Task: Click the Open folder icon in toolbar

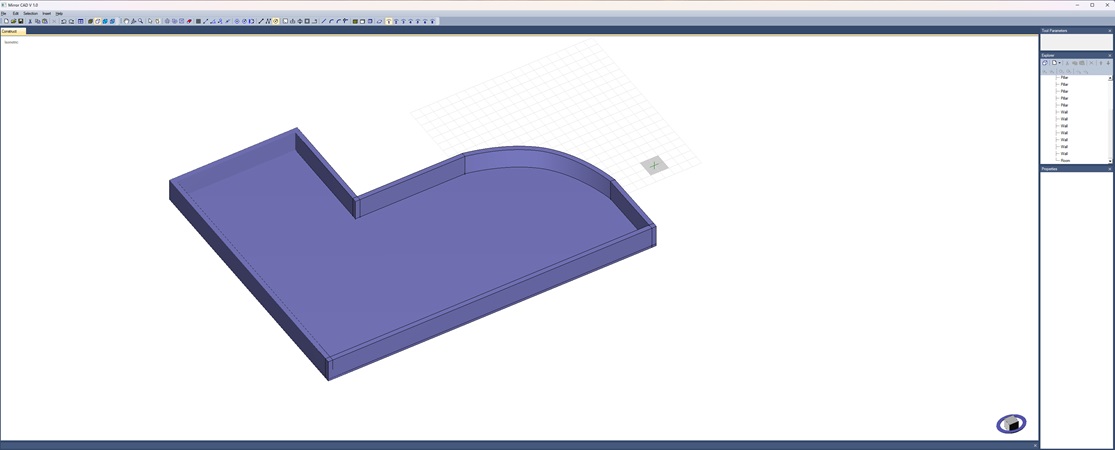Action: point(14,21)
